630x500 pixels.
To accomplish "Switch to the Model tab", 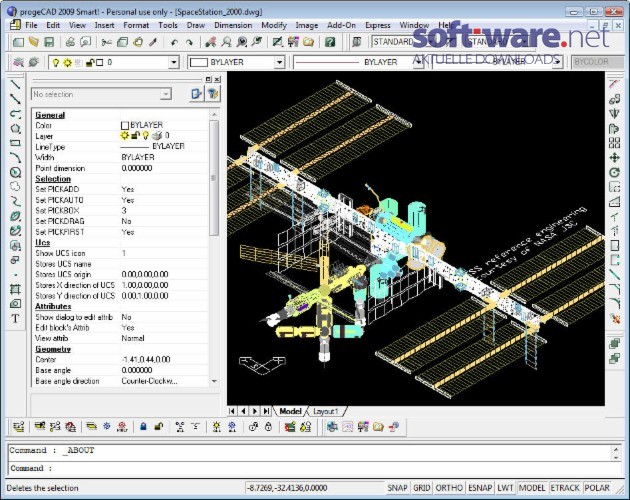I will click(x=290, y=411).
